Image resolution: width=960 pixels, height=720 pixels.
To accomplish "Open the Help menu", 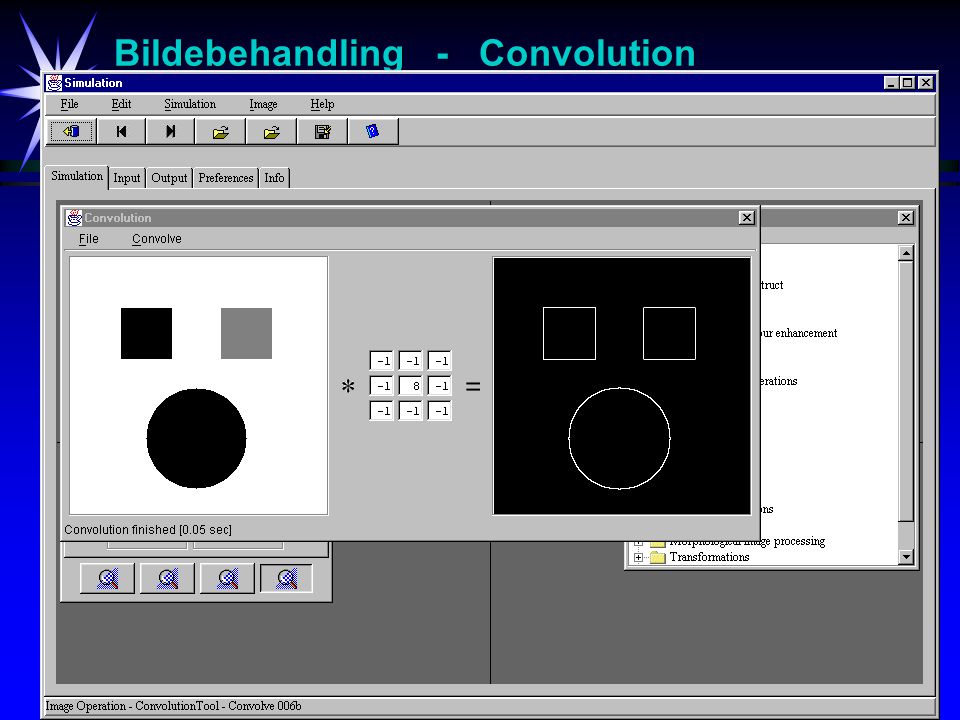I will click(322, 104).
